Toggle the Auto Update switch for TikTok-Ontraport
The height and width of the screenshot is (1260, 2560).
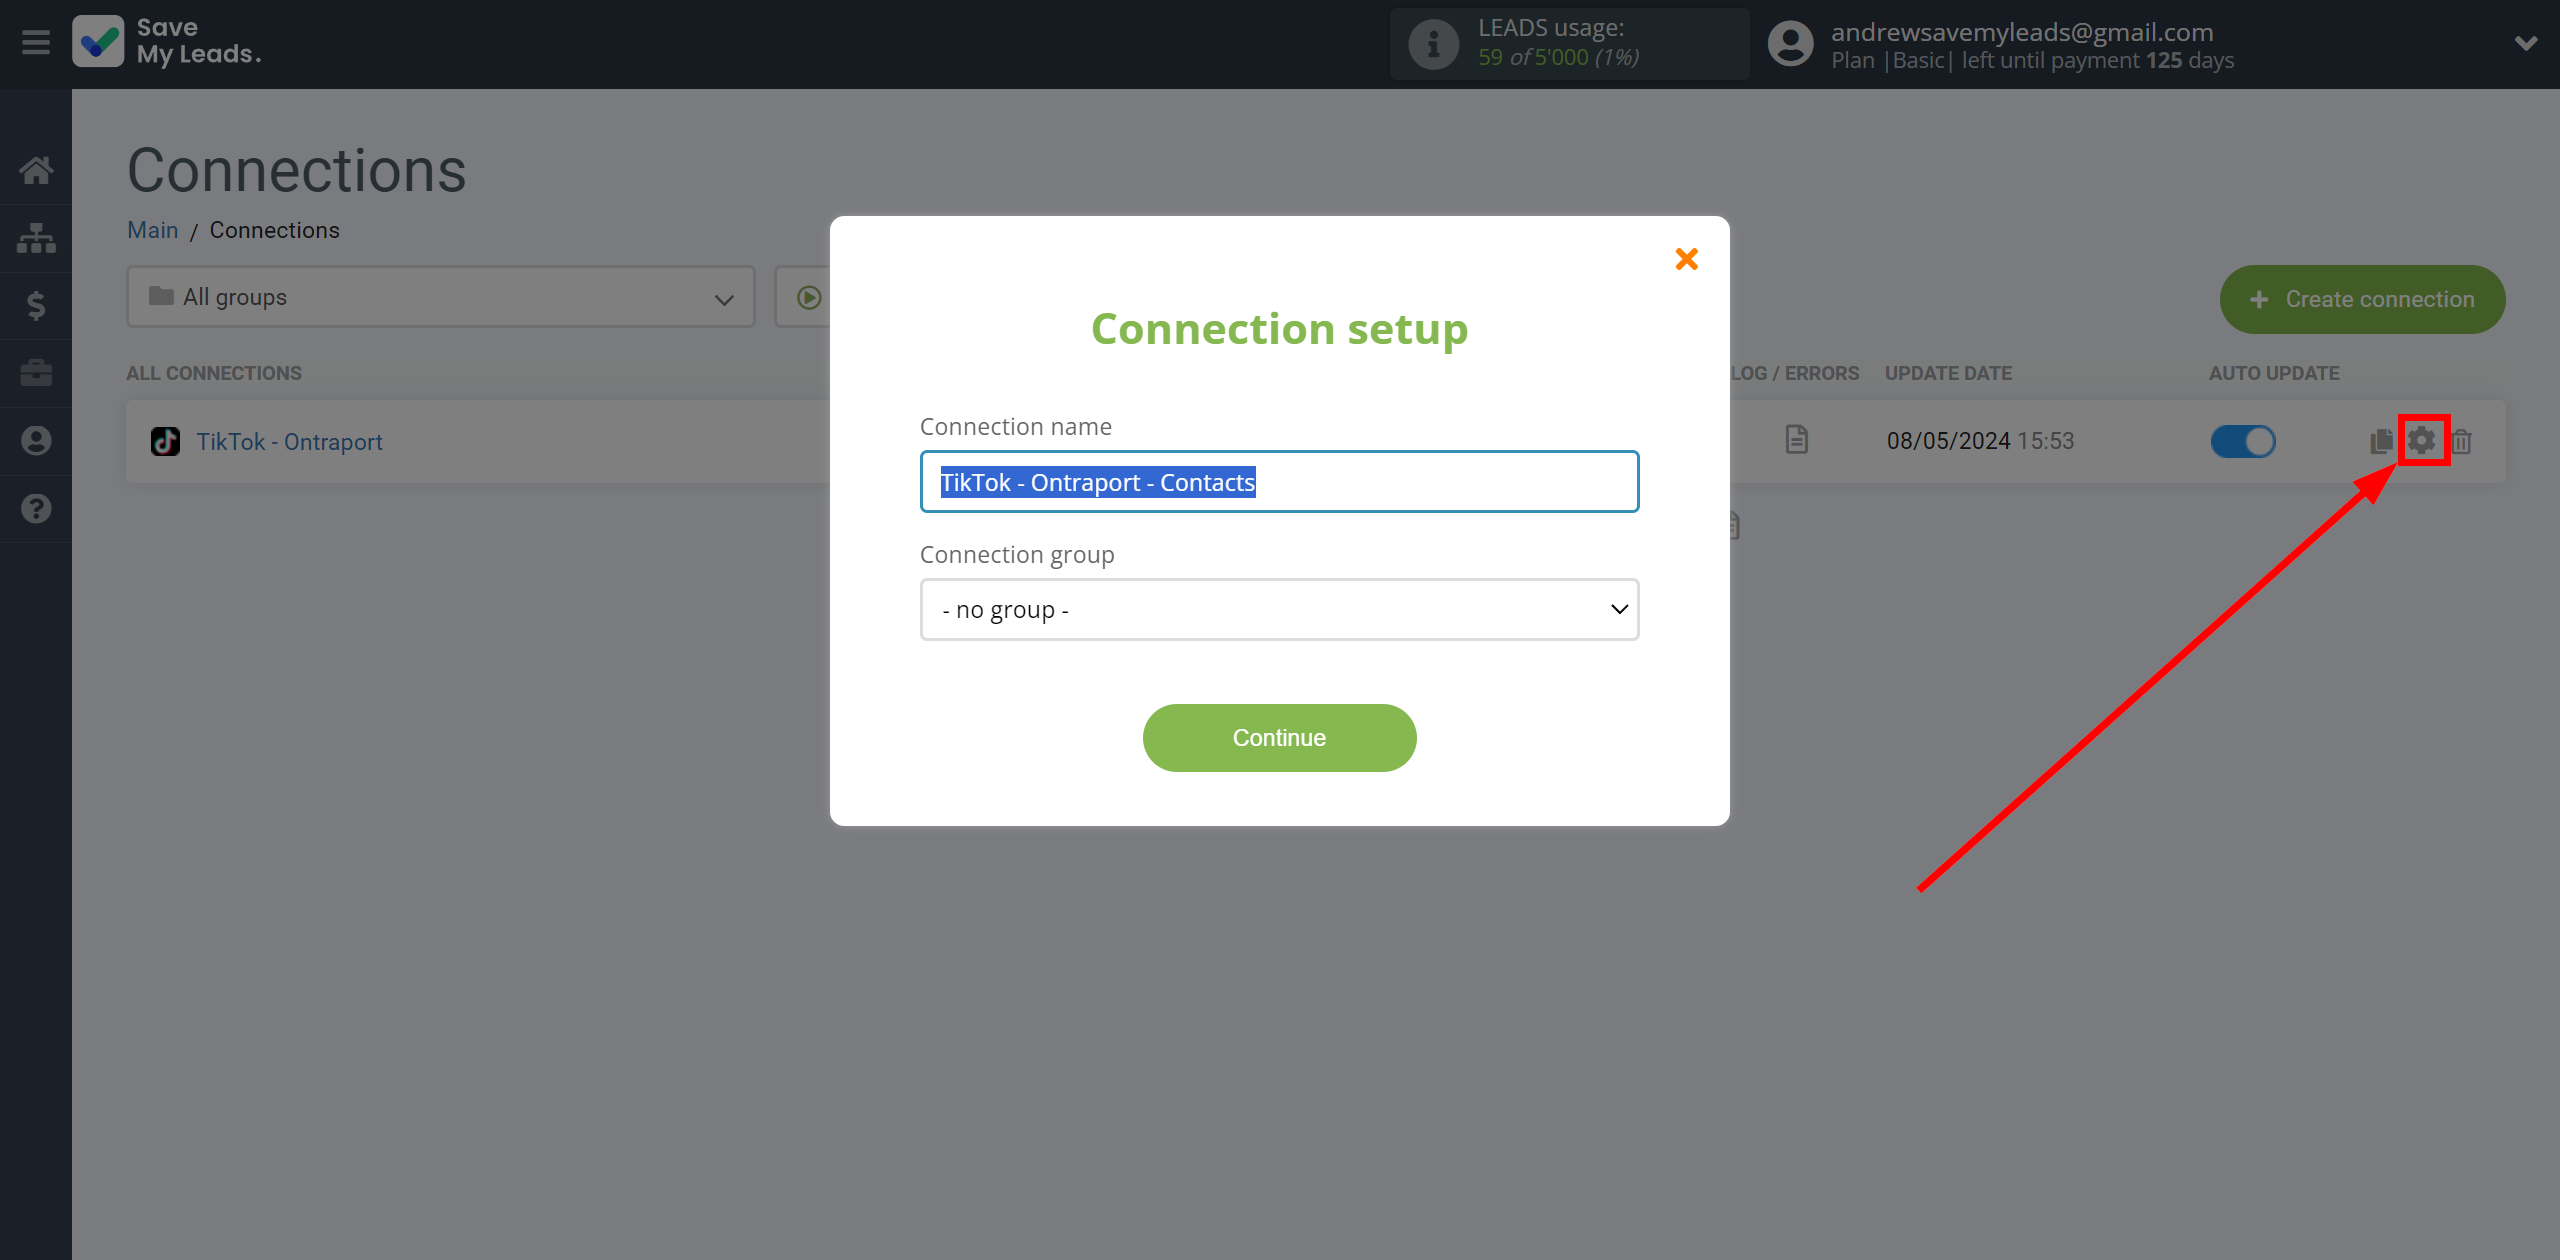pos(2242,441)
